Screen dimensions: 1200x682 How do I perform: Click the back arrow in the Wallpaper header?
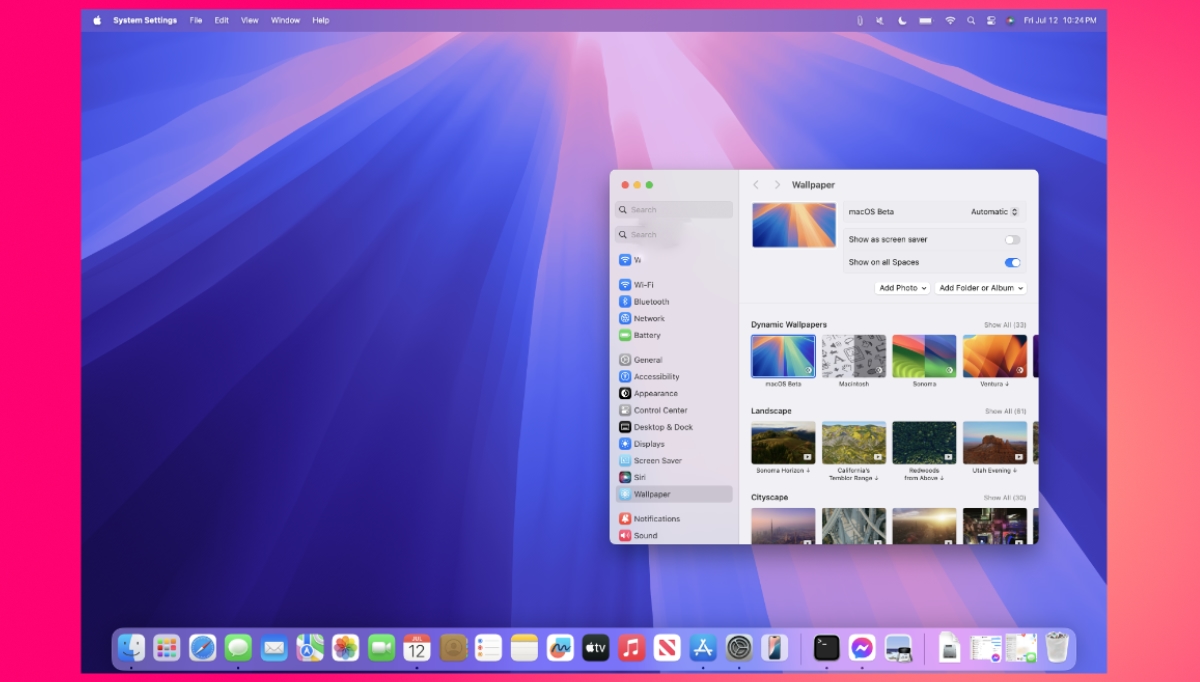(x=756, y=185)
